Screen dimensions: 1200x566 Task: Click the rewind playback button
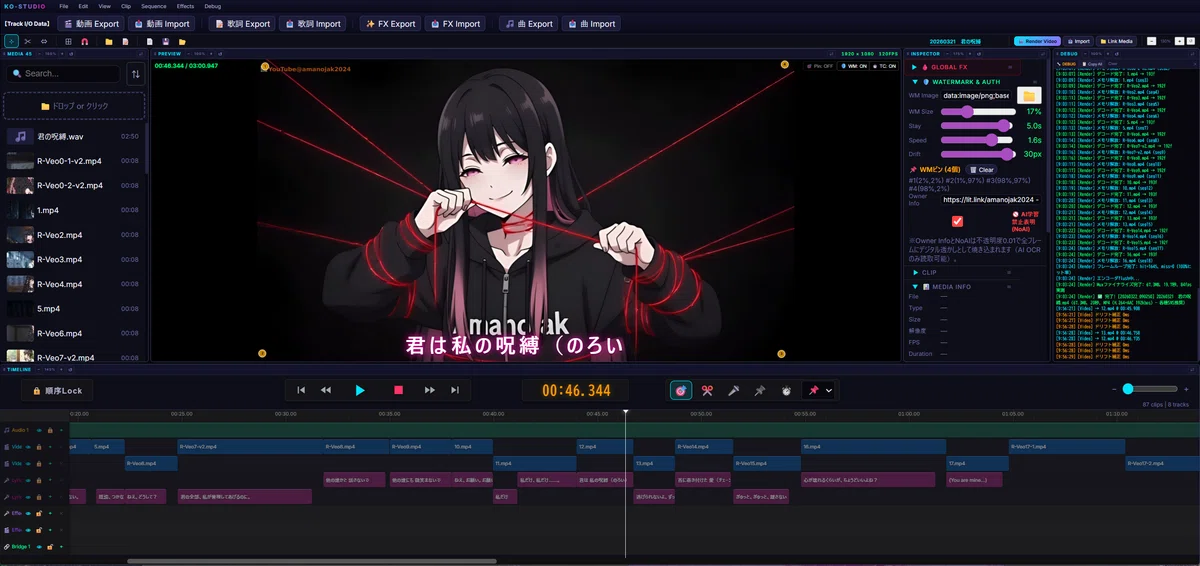tap(326, 390)
